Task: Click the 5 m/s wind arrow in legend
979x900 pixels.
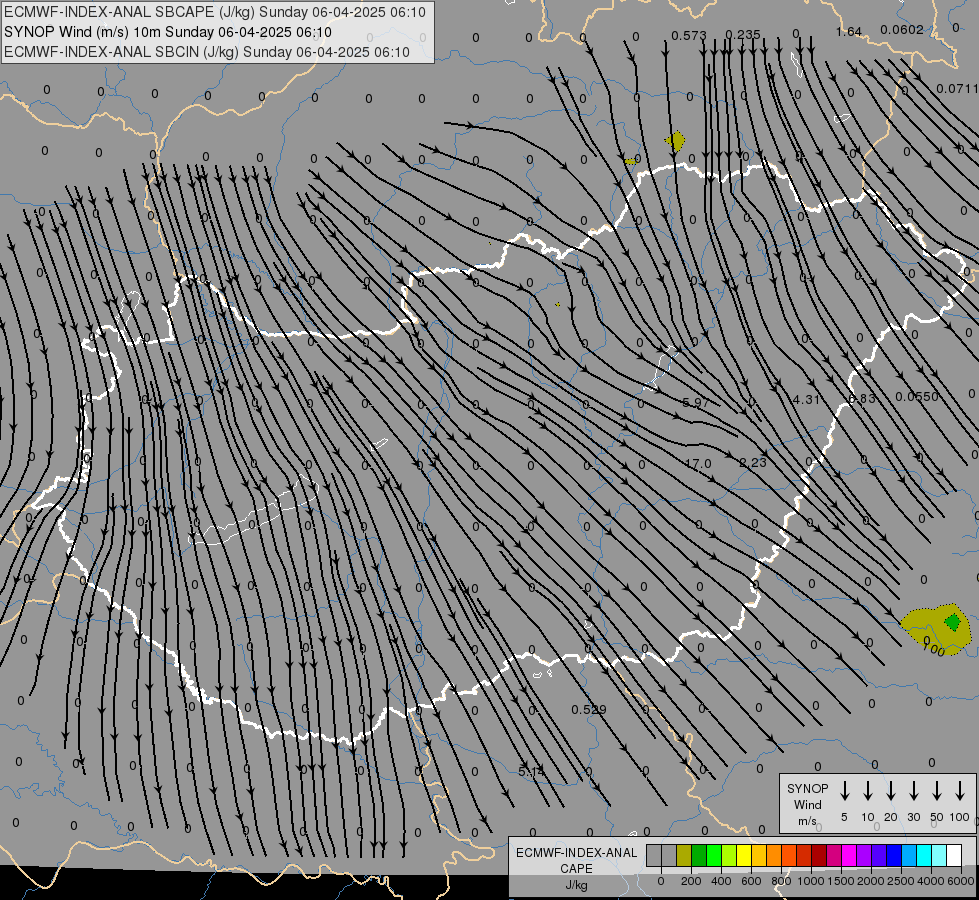Action: pos(844,791)
